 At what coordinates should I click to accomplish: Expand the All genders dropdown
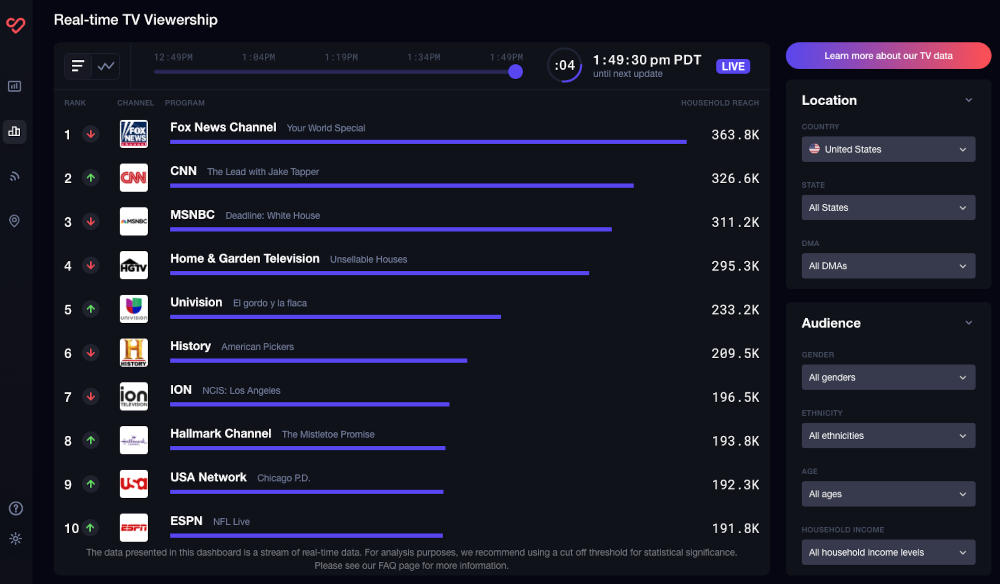(889, 377)
